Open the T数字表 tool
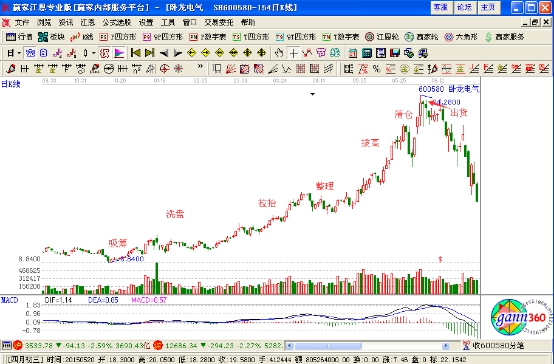The width and height of the screenshot is (554, 364). [341, 37]
